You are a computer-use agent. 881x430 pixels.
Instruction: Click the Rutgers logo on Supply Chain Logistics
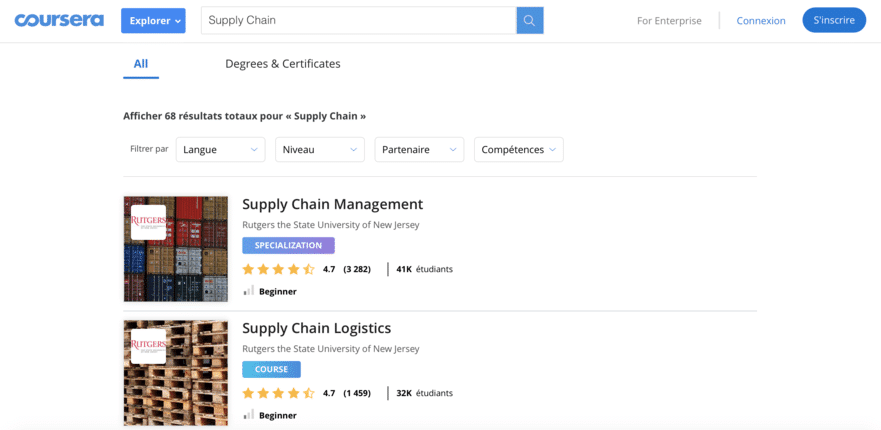(x=148, y=346)
